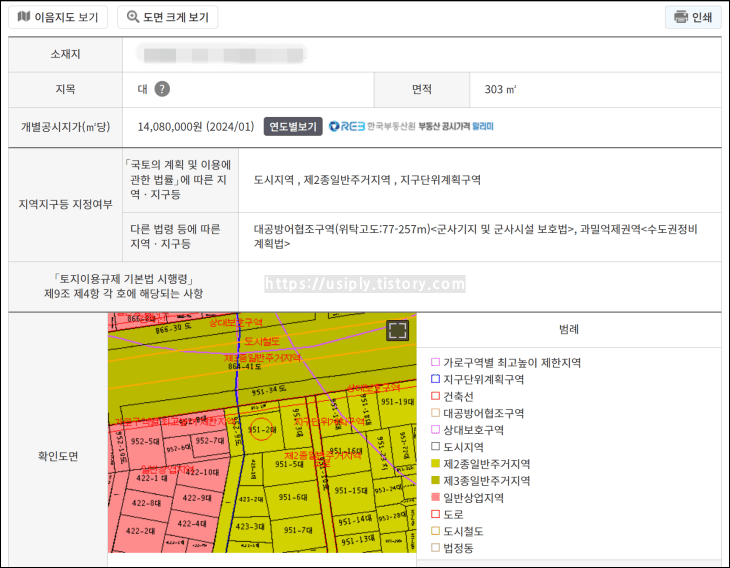
Task: Expand the map to fullscreen using corner icon
Action: [398, 331]
